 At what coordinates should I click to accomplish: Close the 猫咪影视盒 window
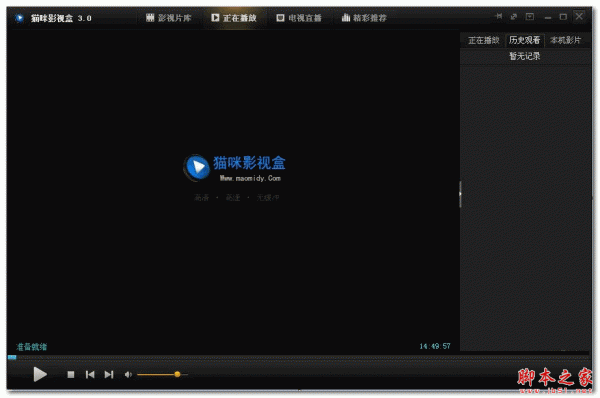tap(579, 16)
